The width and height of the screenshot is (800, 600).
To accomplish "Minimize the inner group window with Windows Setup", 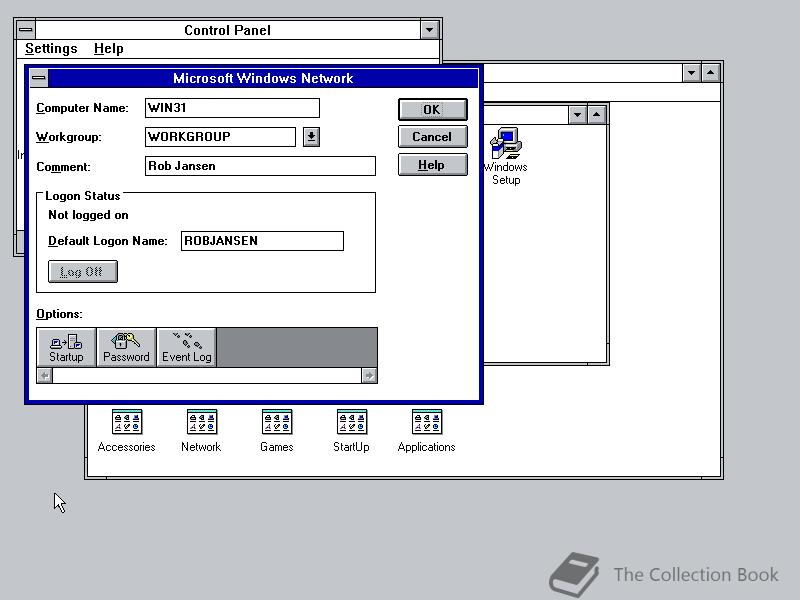I will [x=578, y=115].
